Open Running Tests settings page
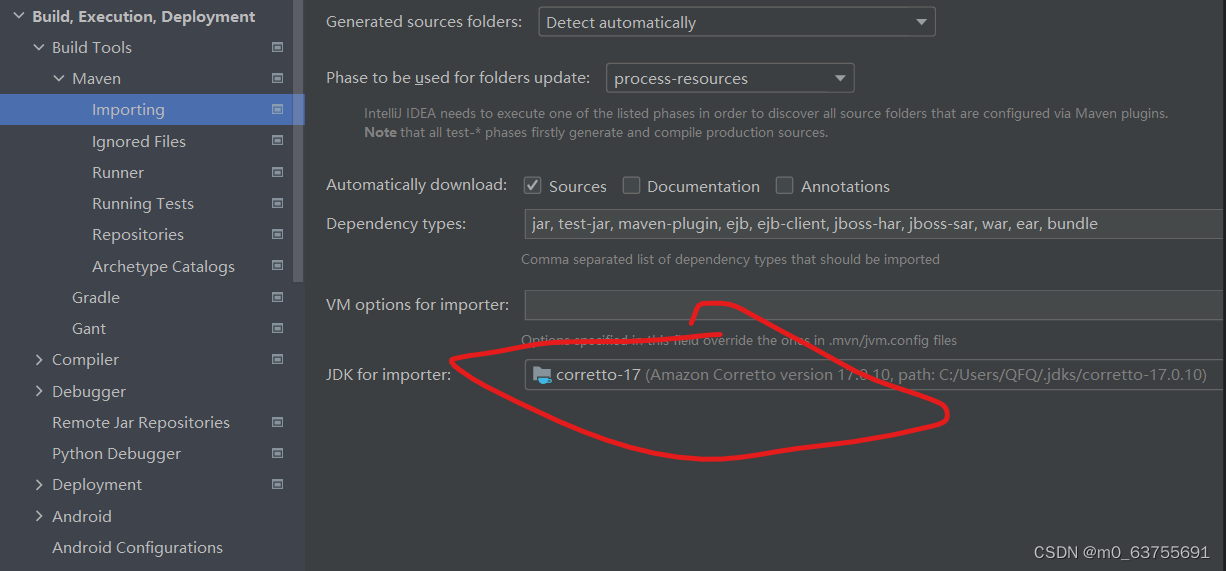Screen dimensions: 1226x571 tap(143, 203)
